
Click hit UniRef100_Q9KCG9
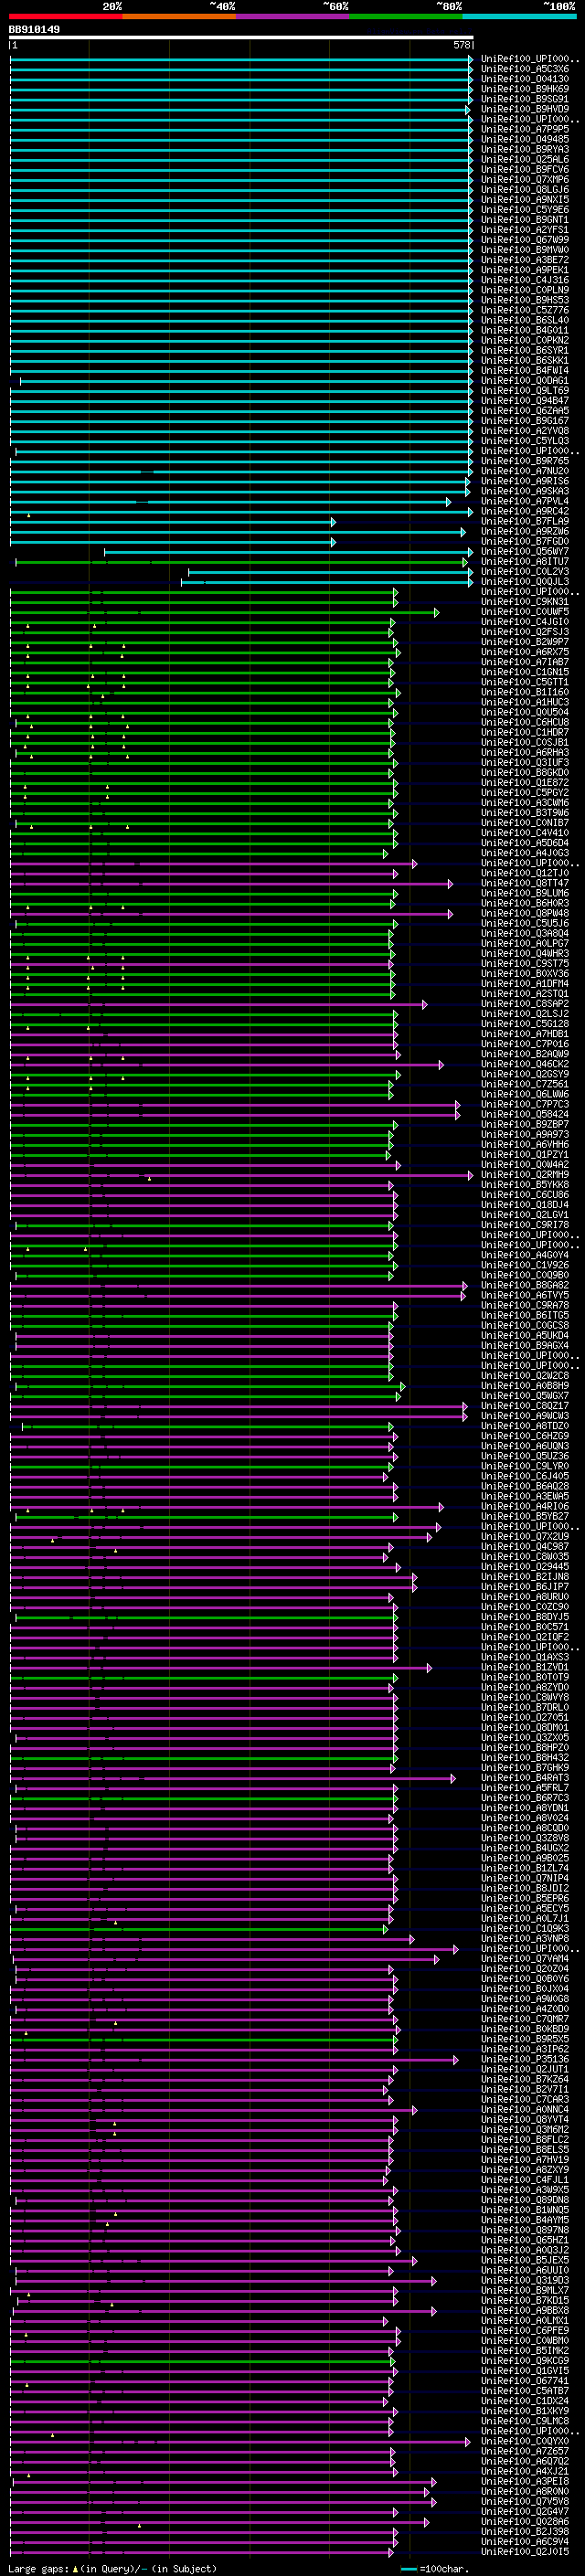[x=525, y=2360]
